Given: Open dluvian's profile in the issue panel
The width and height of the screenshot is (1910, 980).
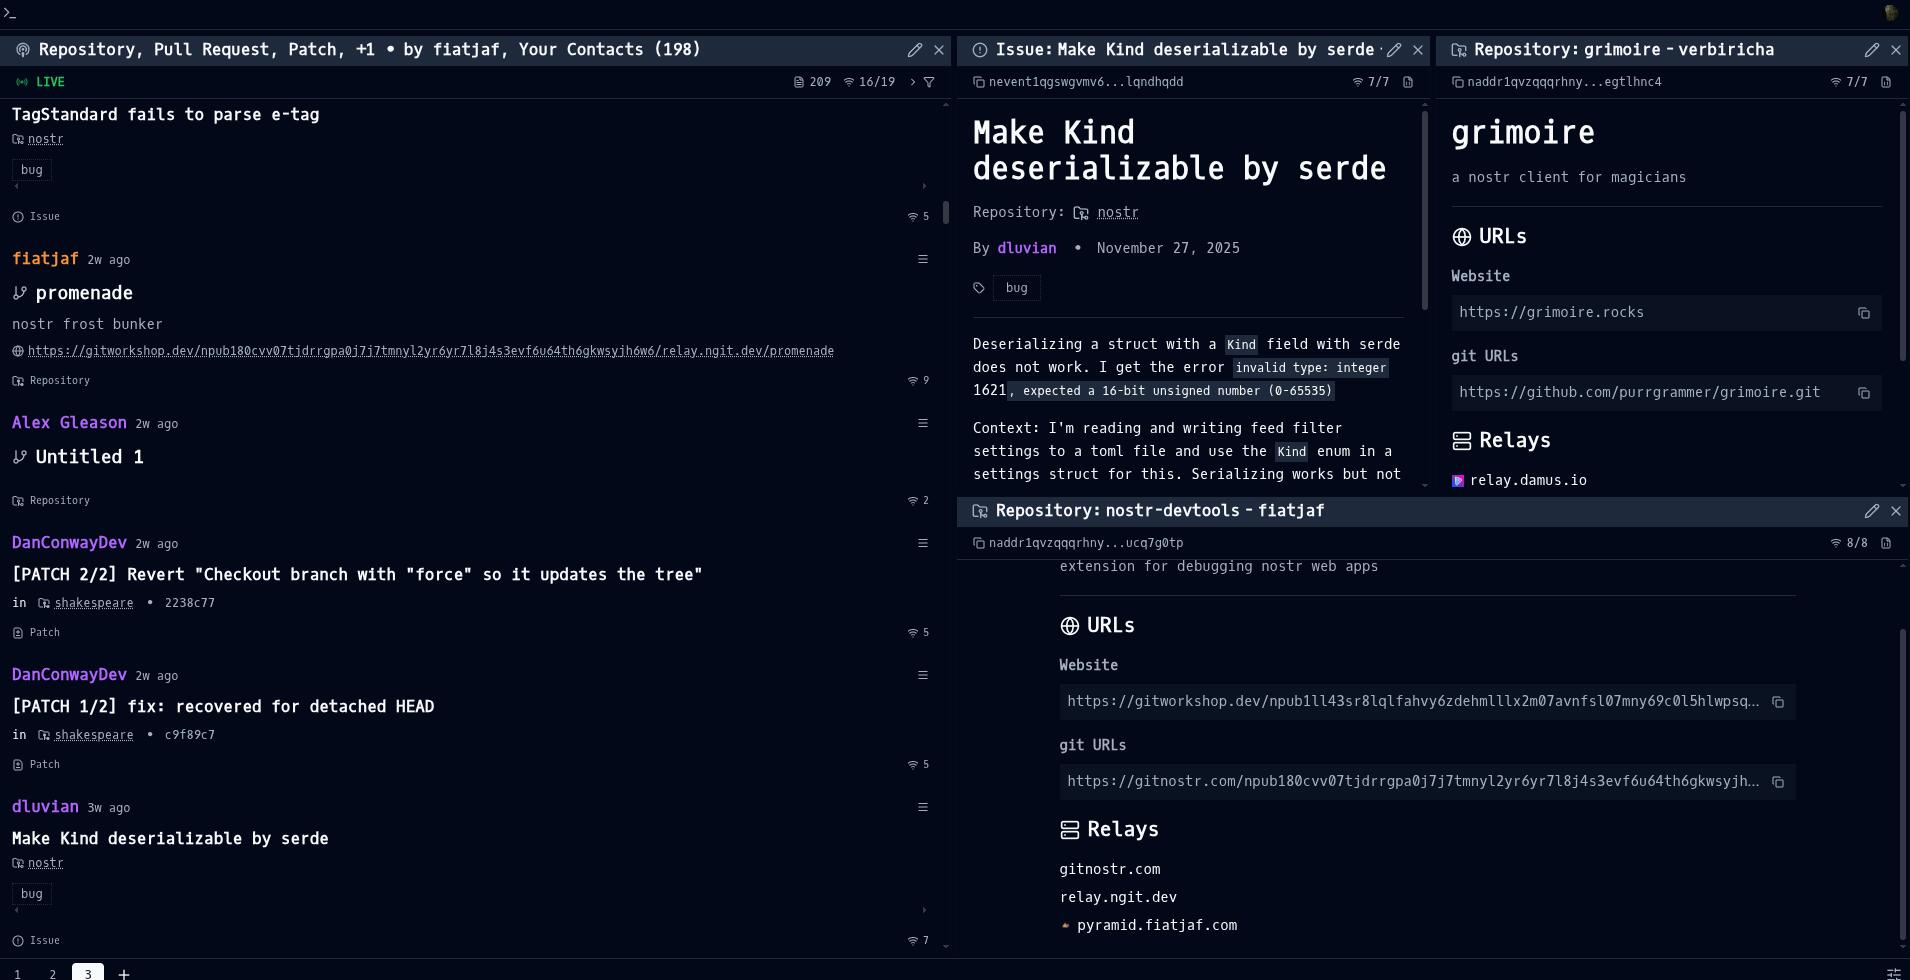Looking at the screenshot, I should pyautogui.click(x=1026, y=248).
